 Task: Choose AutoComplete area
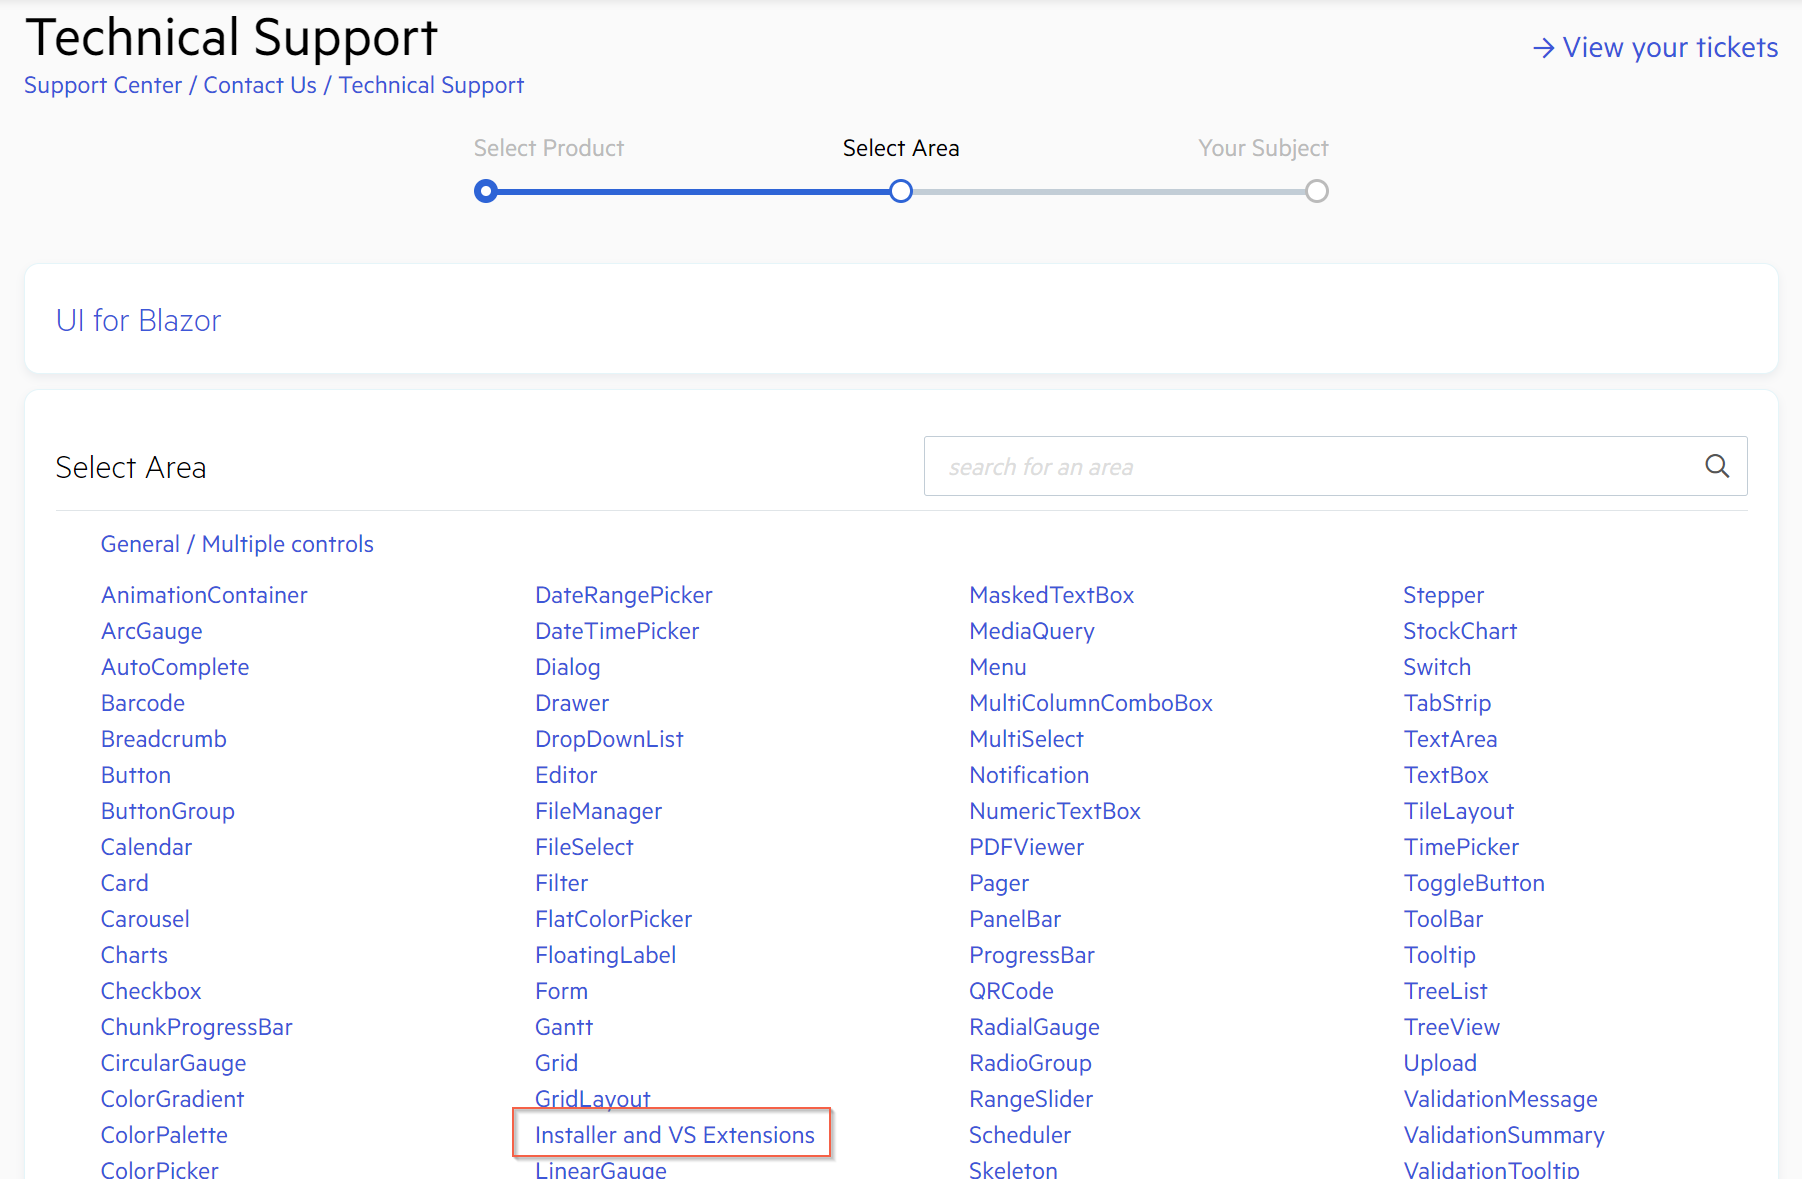[175, 667]
